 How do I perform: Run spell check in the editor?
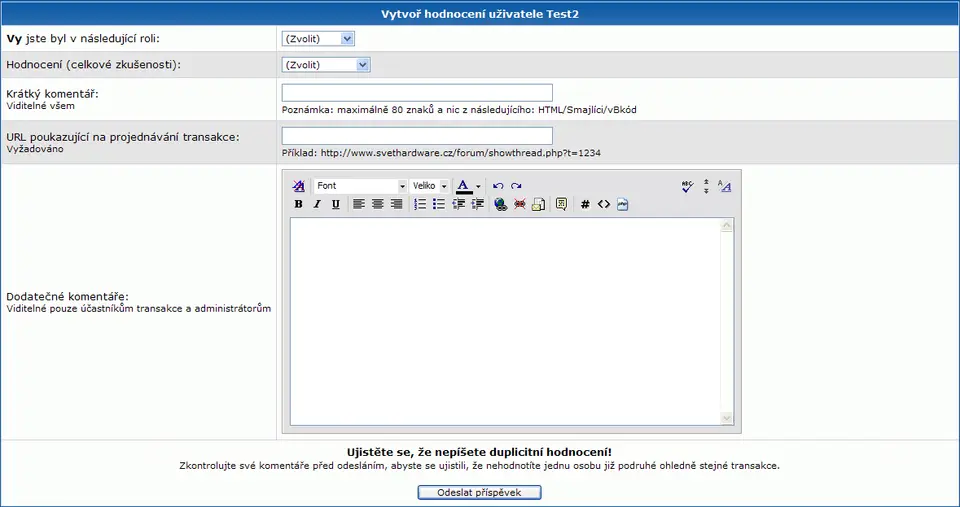(x=687, y=186)
